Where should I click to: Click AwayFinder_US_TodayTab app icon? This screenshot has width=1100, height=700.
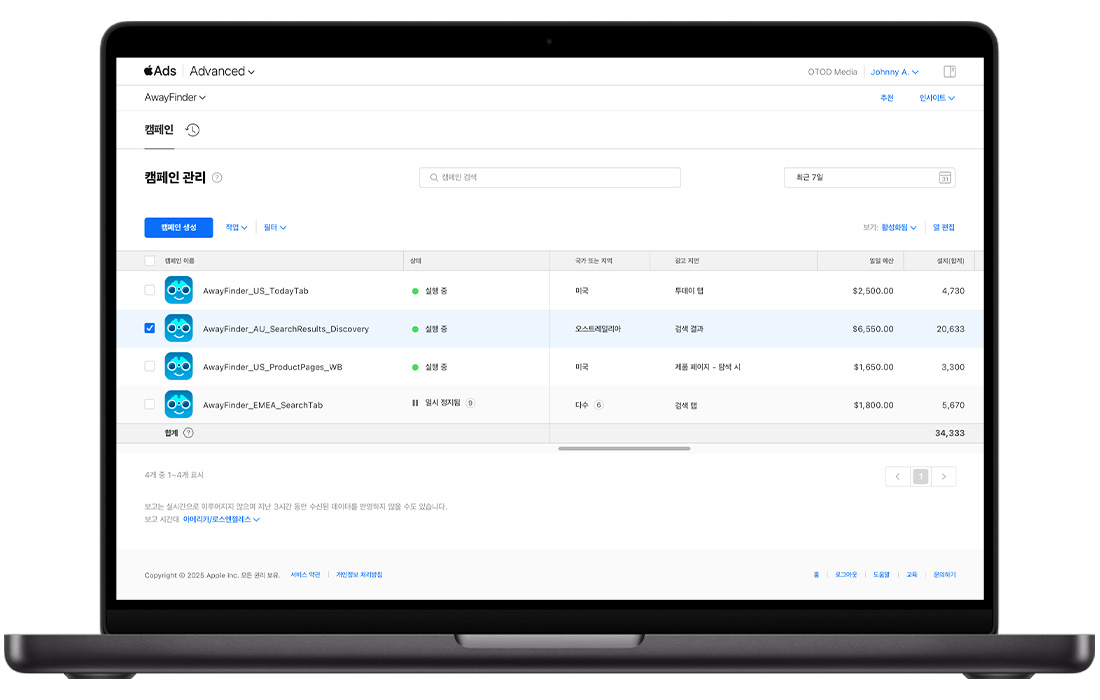tap(179, 290)
